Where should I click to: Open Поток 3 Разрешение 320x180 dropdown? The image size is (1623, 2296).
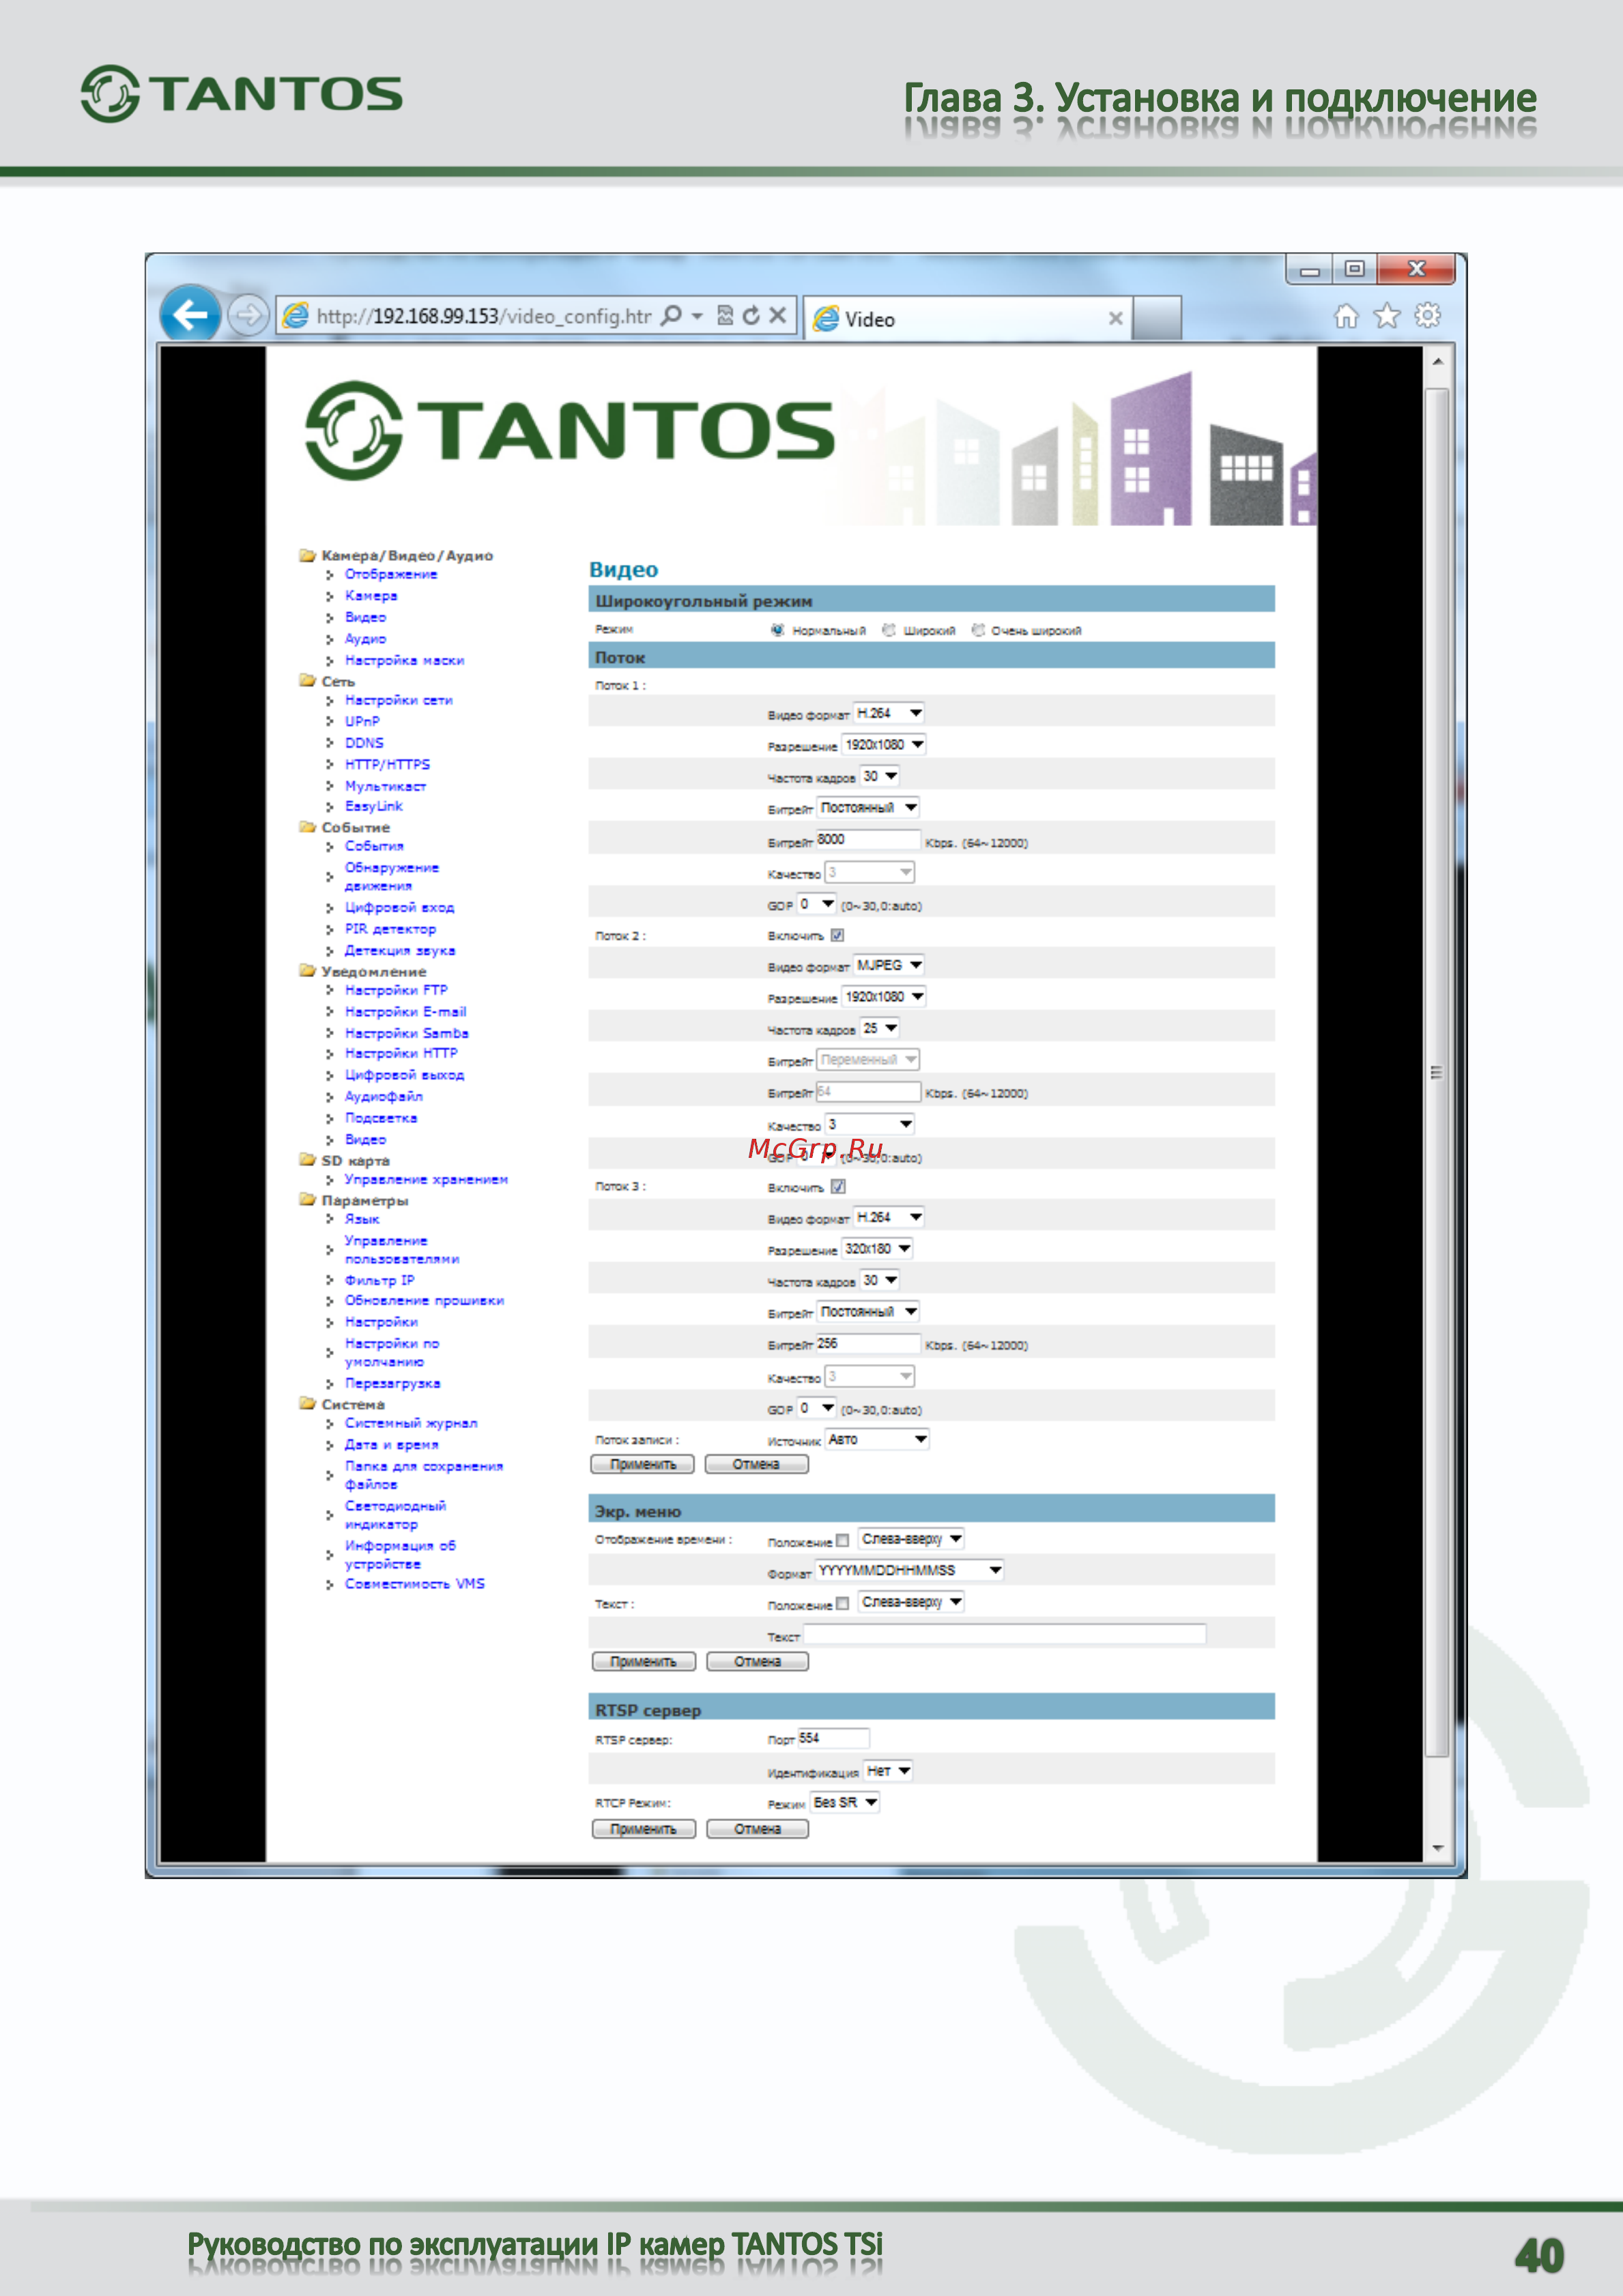click(x=877, y=1249)
